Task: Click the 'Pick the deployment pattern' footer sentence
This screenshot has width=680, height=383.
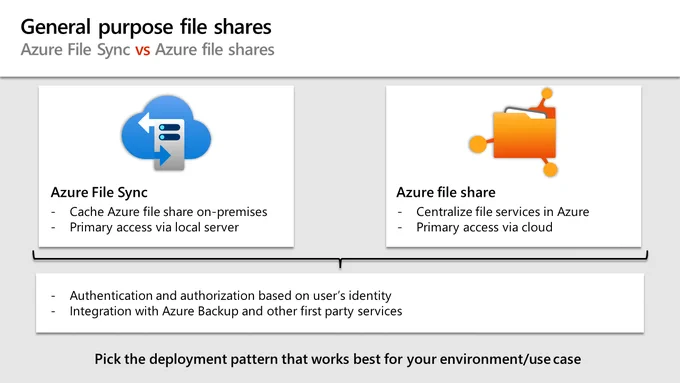Action: pos(338,359)
